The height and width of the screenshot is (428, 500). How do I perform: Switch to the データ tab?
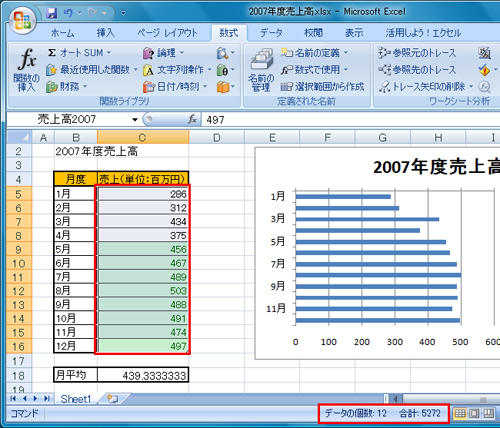coord(271,33)
